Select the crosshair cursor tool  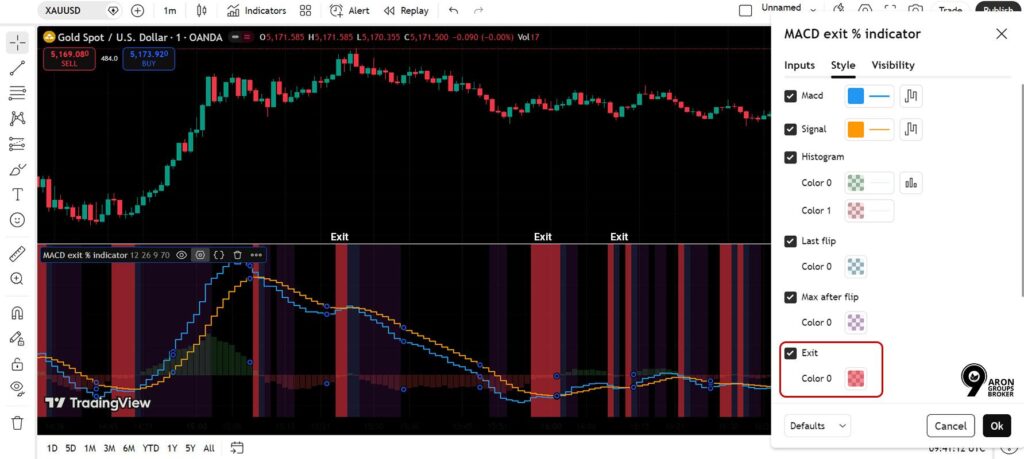pyautogui.click(x=18, y=43)
